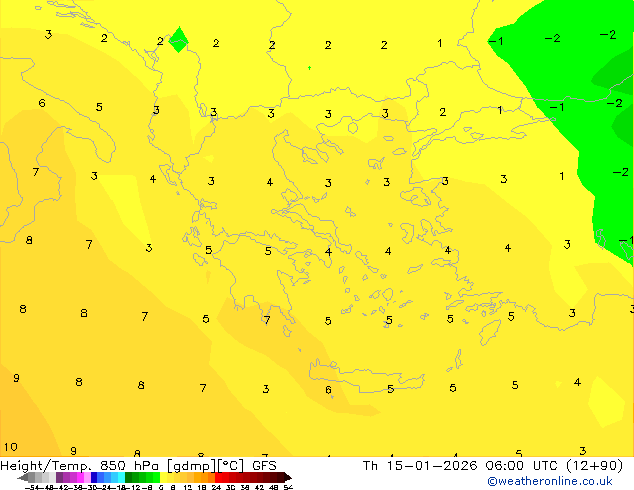Image resolution: width=634 pixels, height=490 pixels.
Task: Click the 10 degree temperature value
Action: pos(11,447)
